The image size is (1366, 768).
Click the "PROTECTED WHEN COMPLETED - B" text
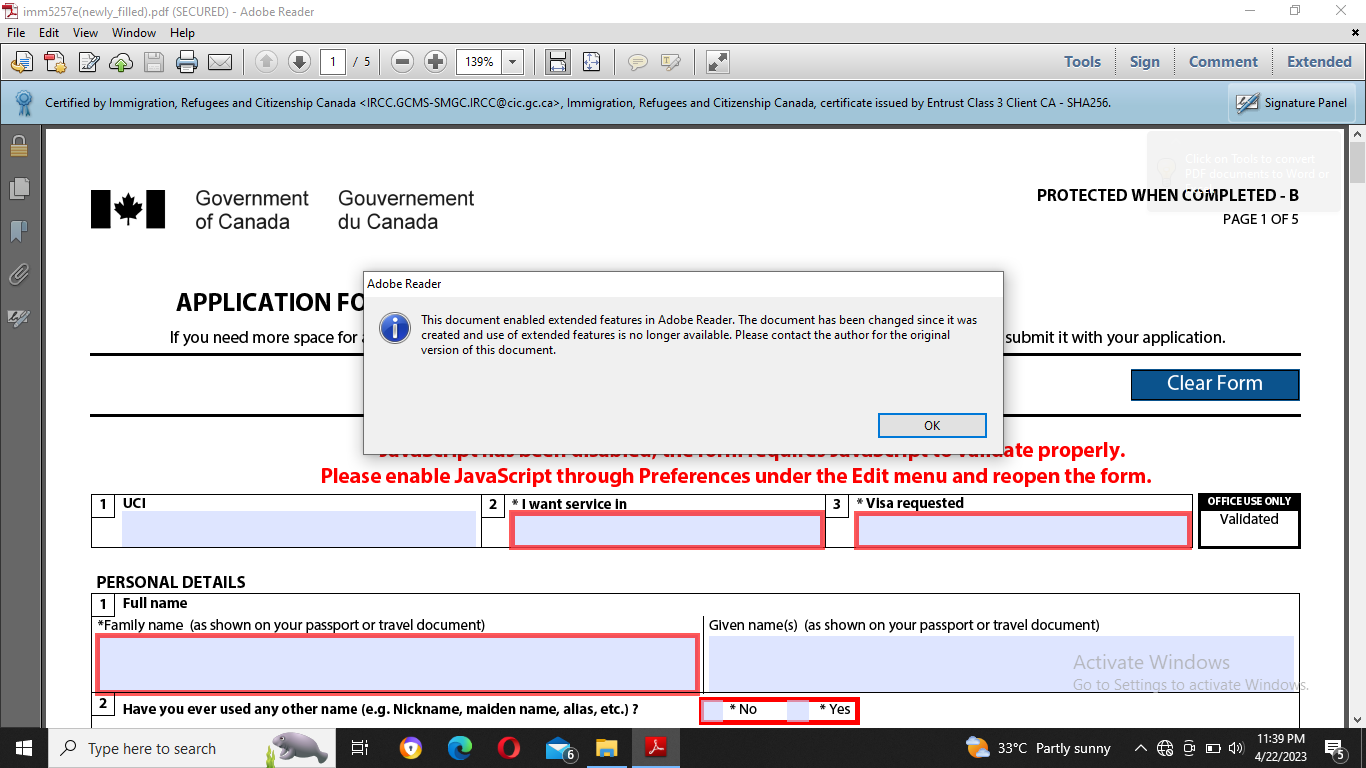point(1168,195)
